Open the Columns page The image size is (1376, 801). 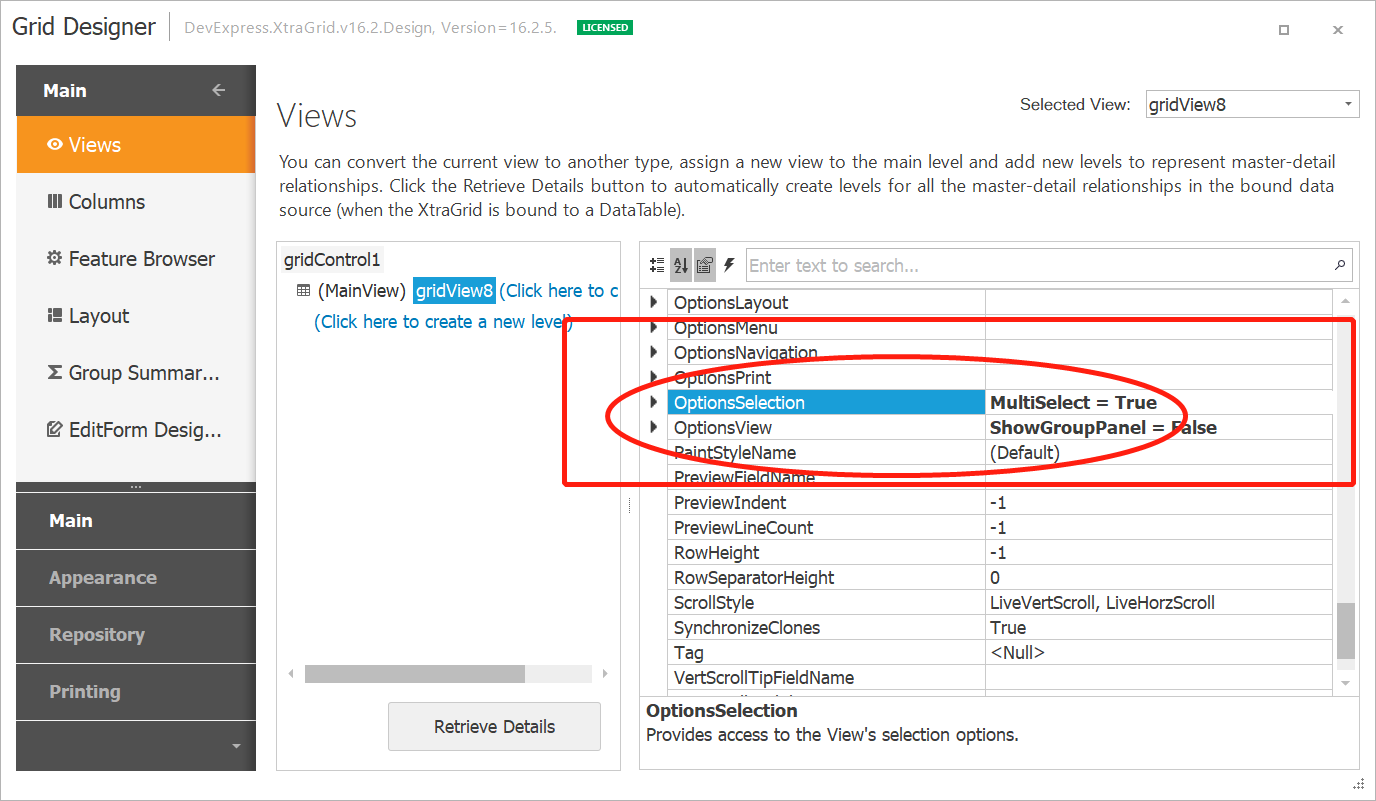pyautogui.click(x=136, y=202)
